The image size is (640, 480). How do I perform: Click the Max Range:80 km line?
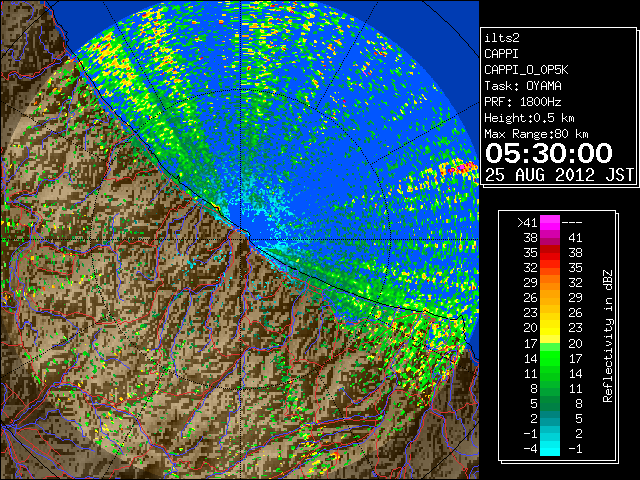click(536, 134)
